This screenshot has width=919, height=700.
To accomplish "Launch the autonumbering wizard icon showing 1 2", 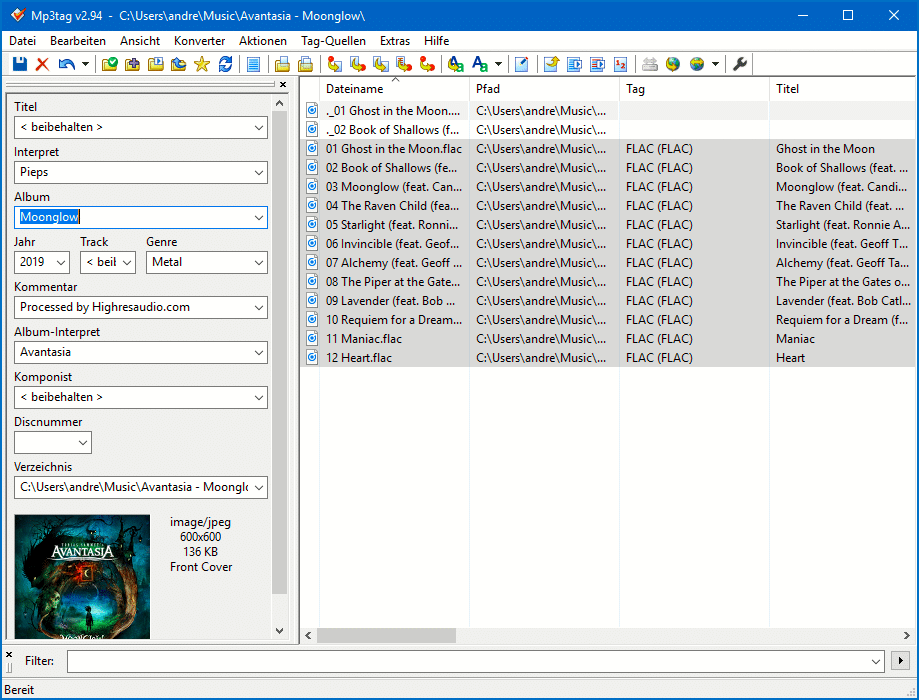I will coord(621,64).
